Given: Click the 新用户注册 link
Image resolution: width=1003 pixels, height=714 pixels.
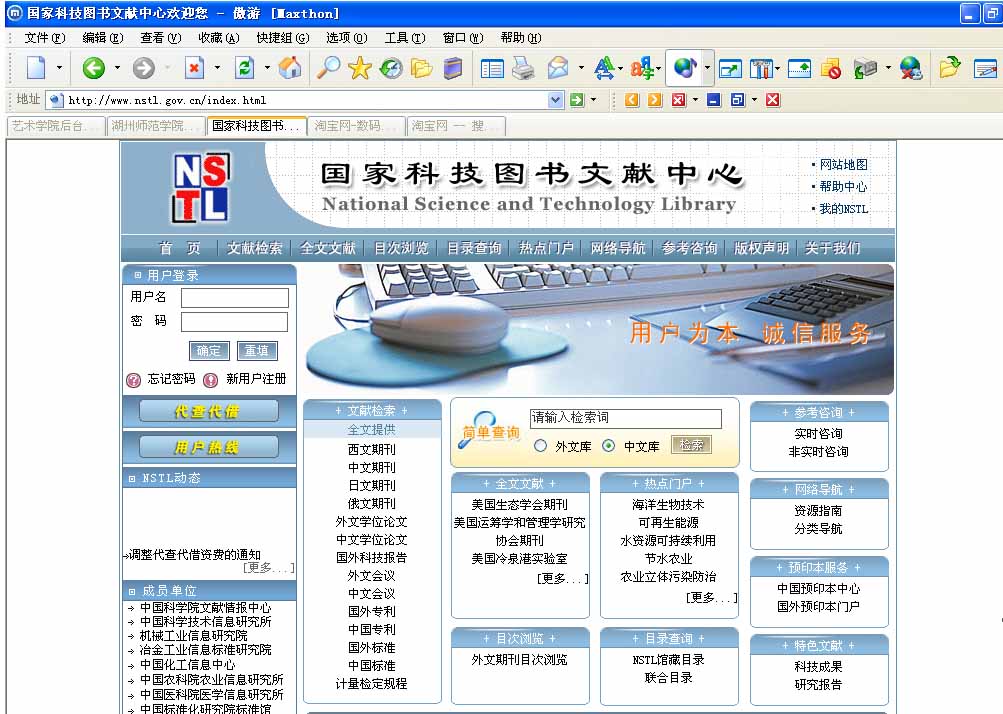Looking at the screenshot, I should click(256, 379).
